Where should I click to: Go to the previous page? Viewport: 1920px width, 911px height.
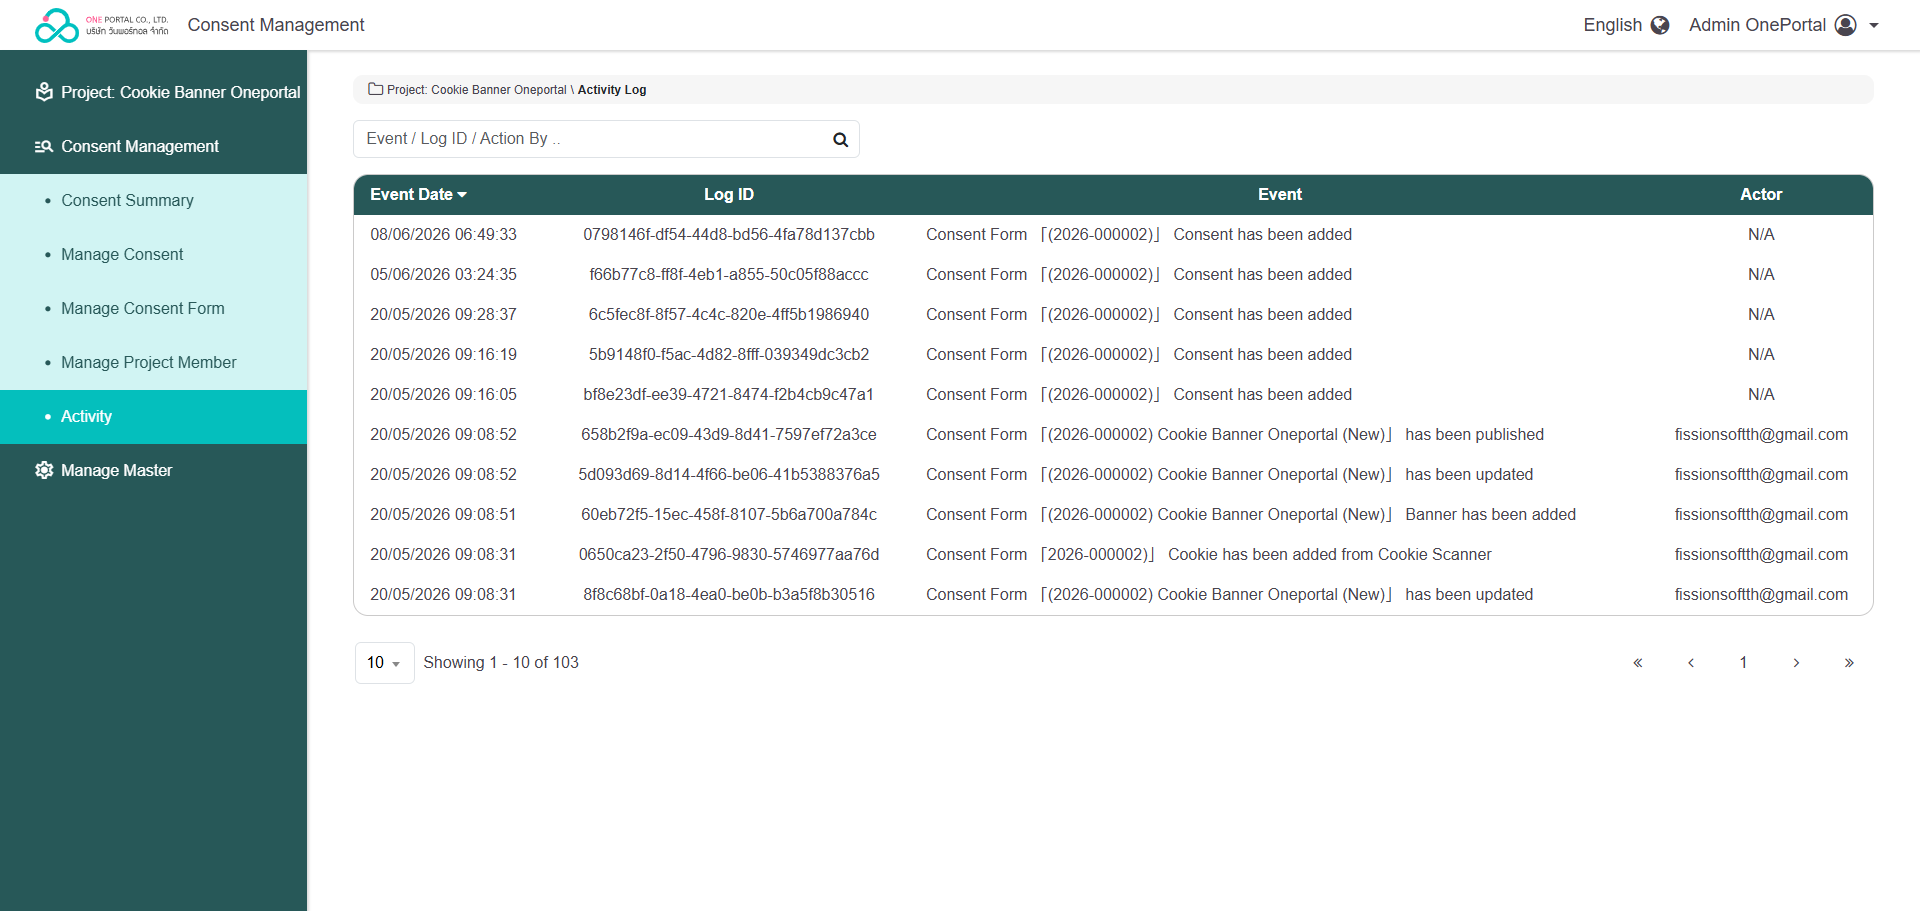(1691, 663)
